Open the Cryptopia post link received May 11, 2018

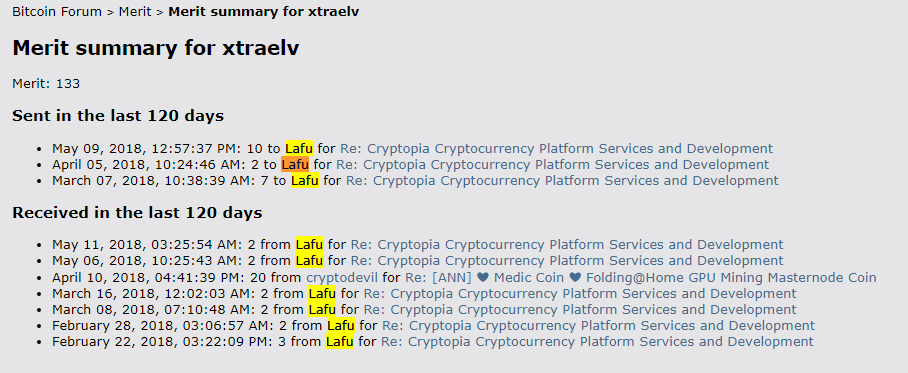tap(567, 244)
